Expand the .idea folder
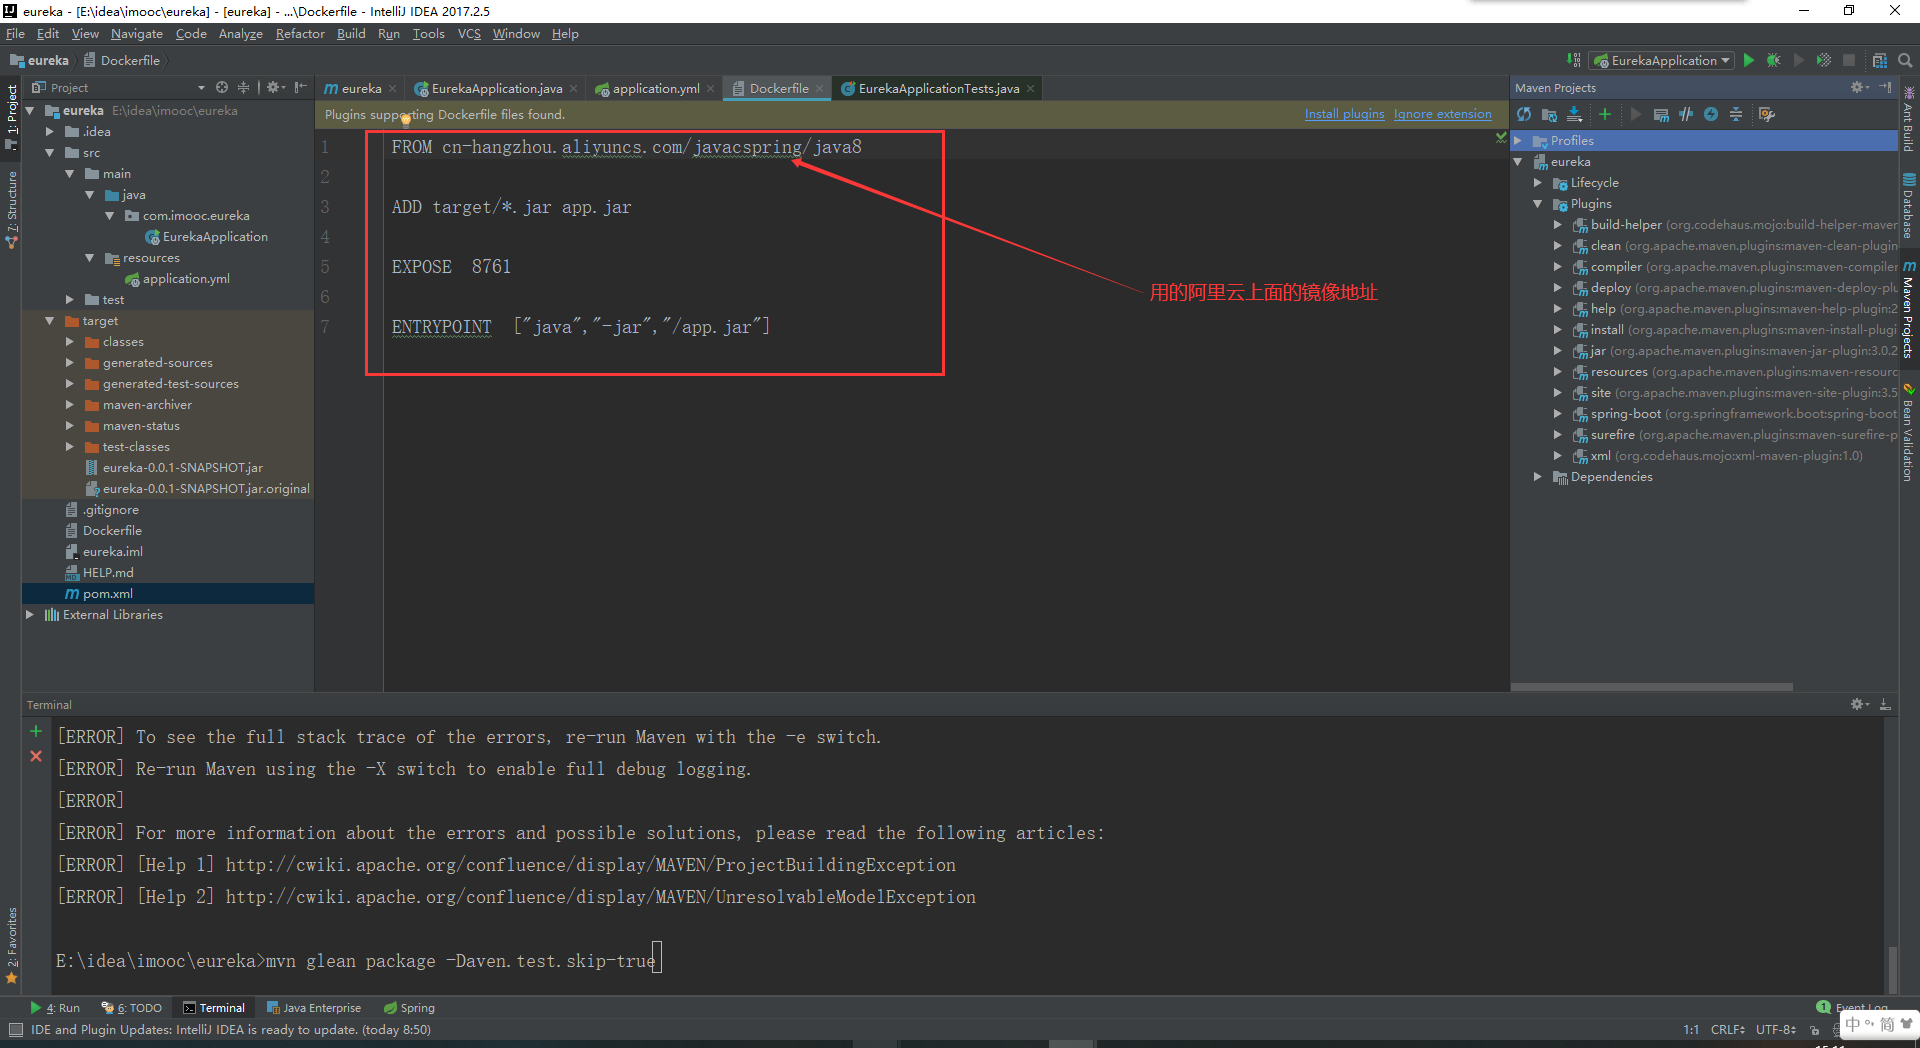 [50, 131]
